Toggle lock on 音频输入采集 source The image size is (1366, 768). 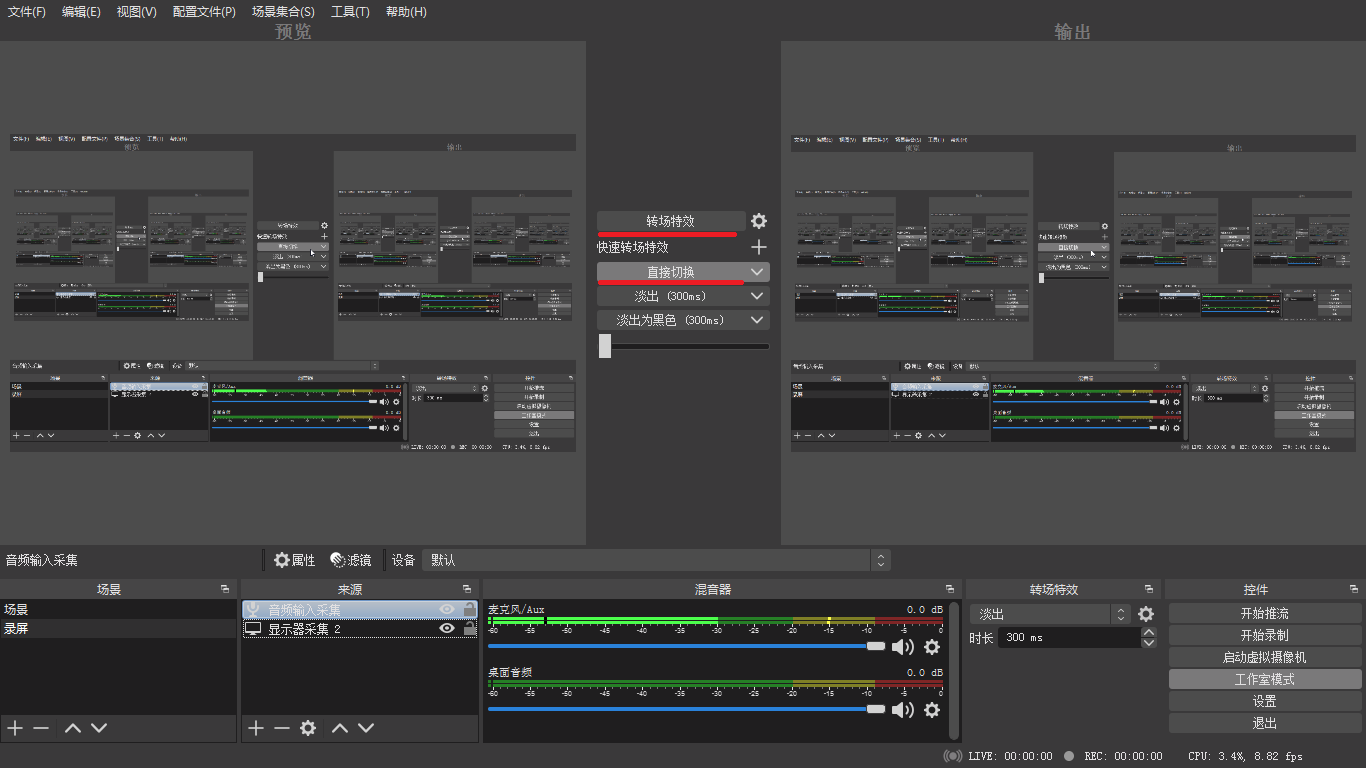click(469, 609)
